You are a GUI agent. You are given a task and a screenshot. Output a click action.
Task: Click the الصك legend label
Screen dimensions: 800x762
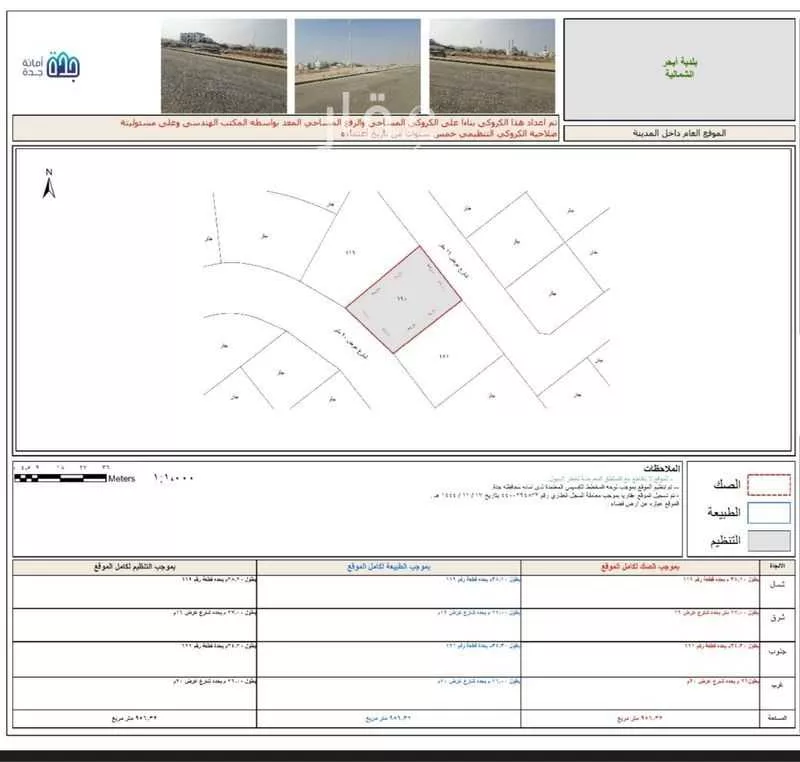coord(727,485)
